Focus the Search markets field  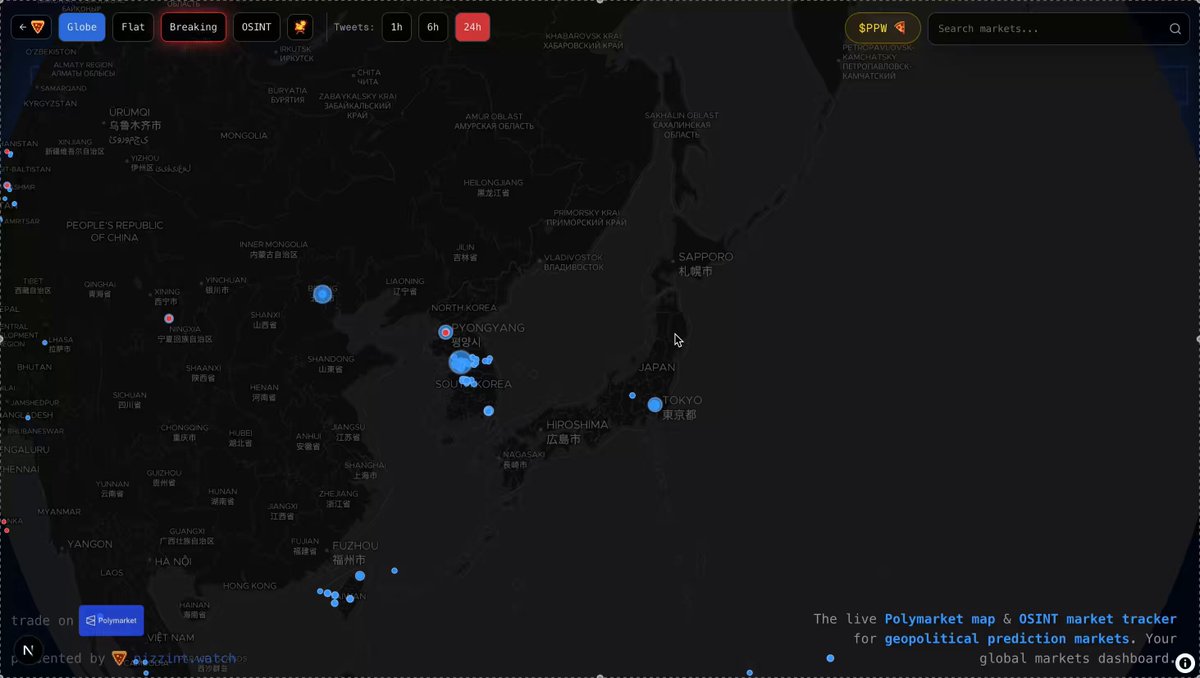(x=1059, y=28)
